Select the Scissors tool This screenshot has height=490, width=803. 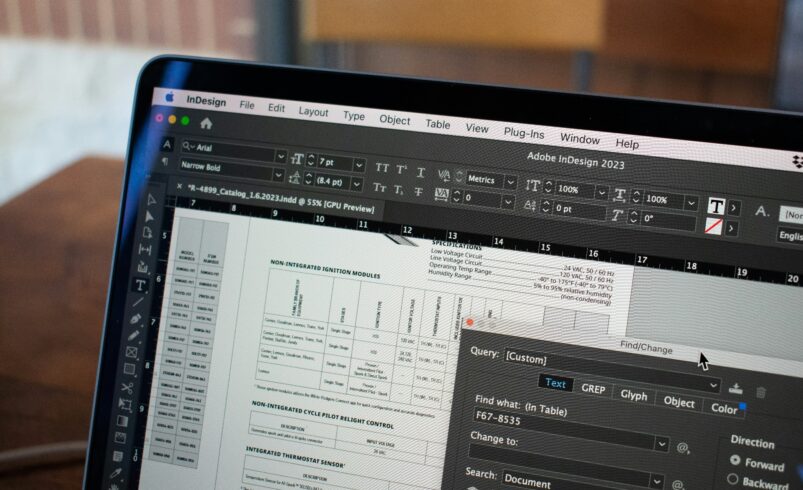[x=127, y=388]
